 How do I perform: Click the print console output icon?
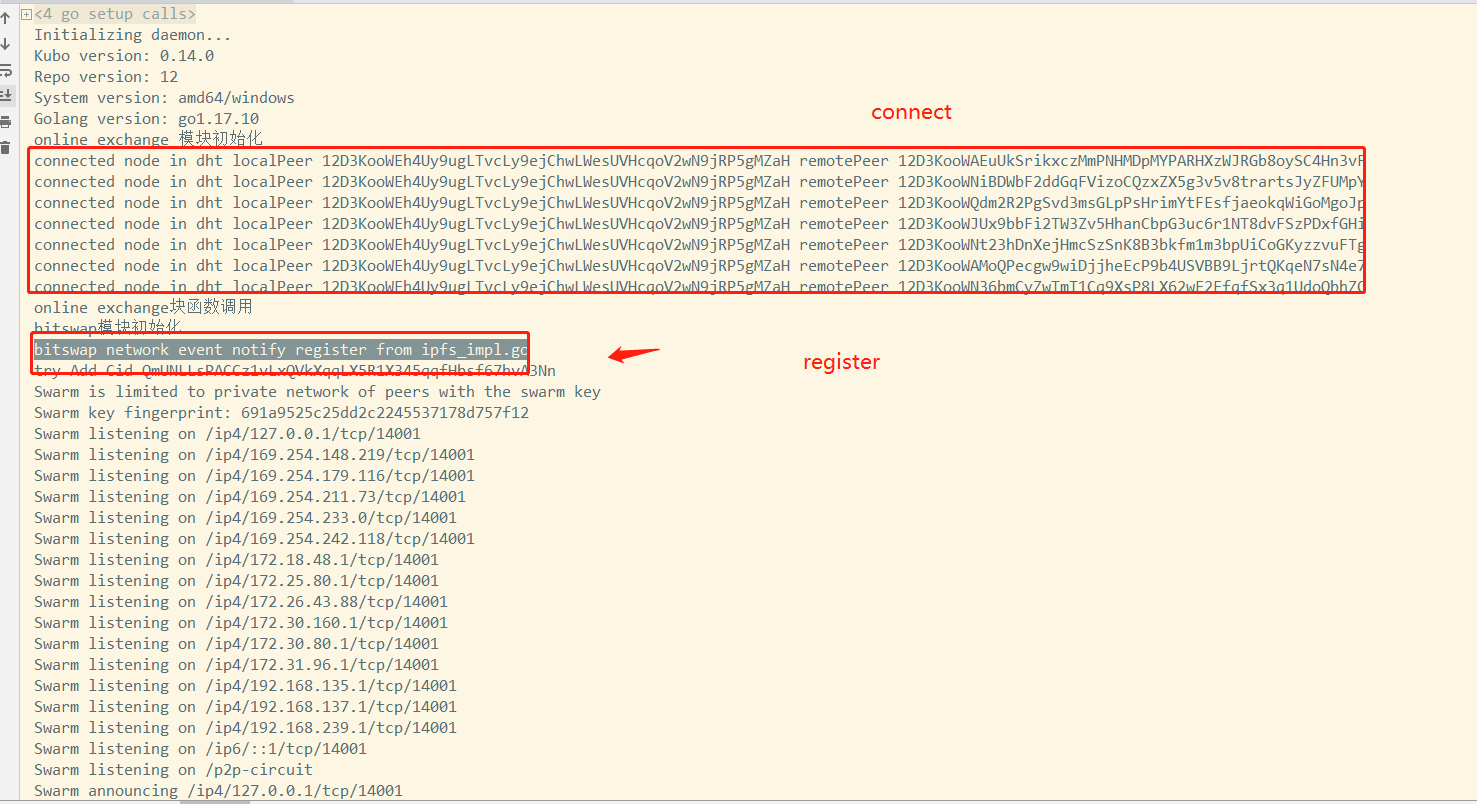[x=5, y=122]
